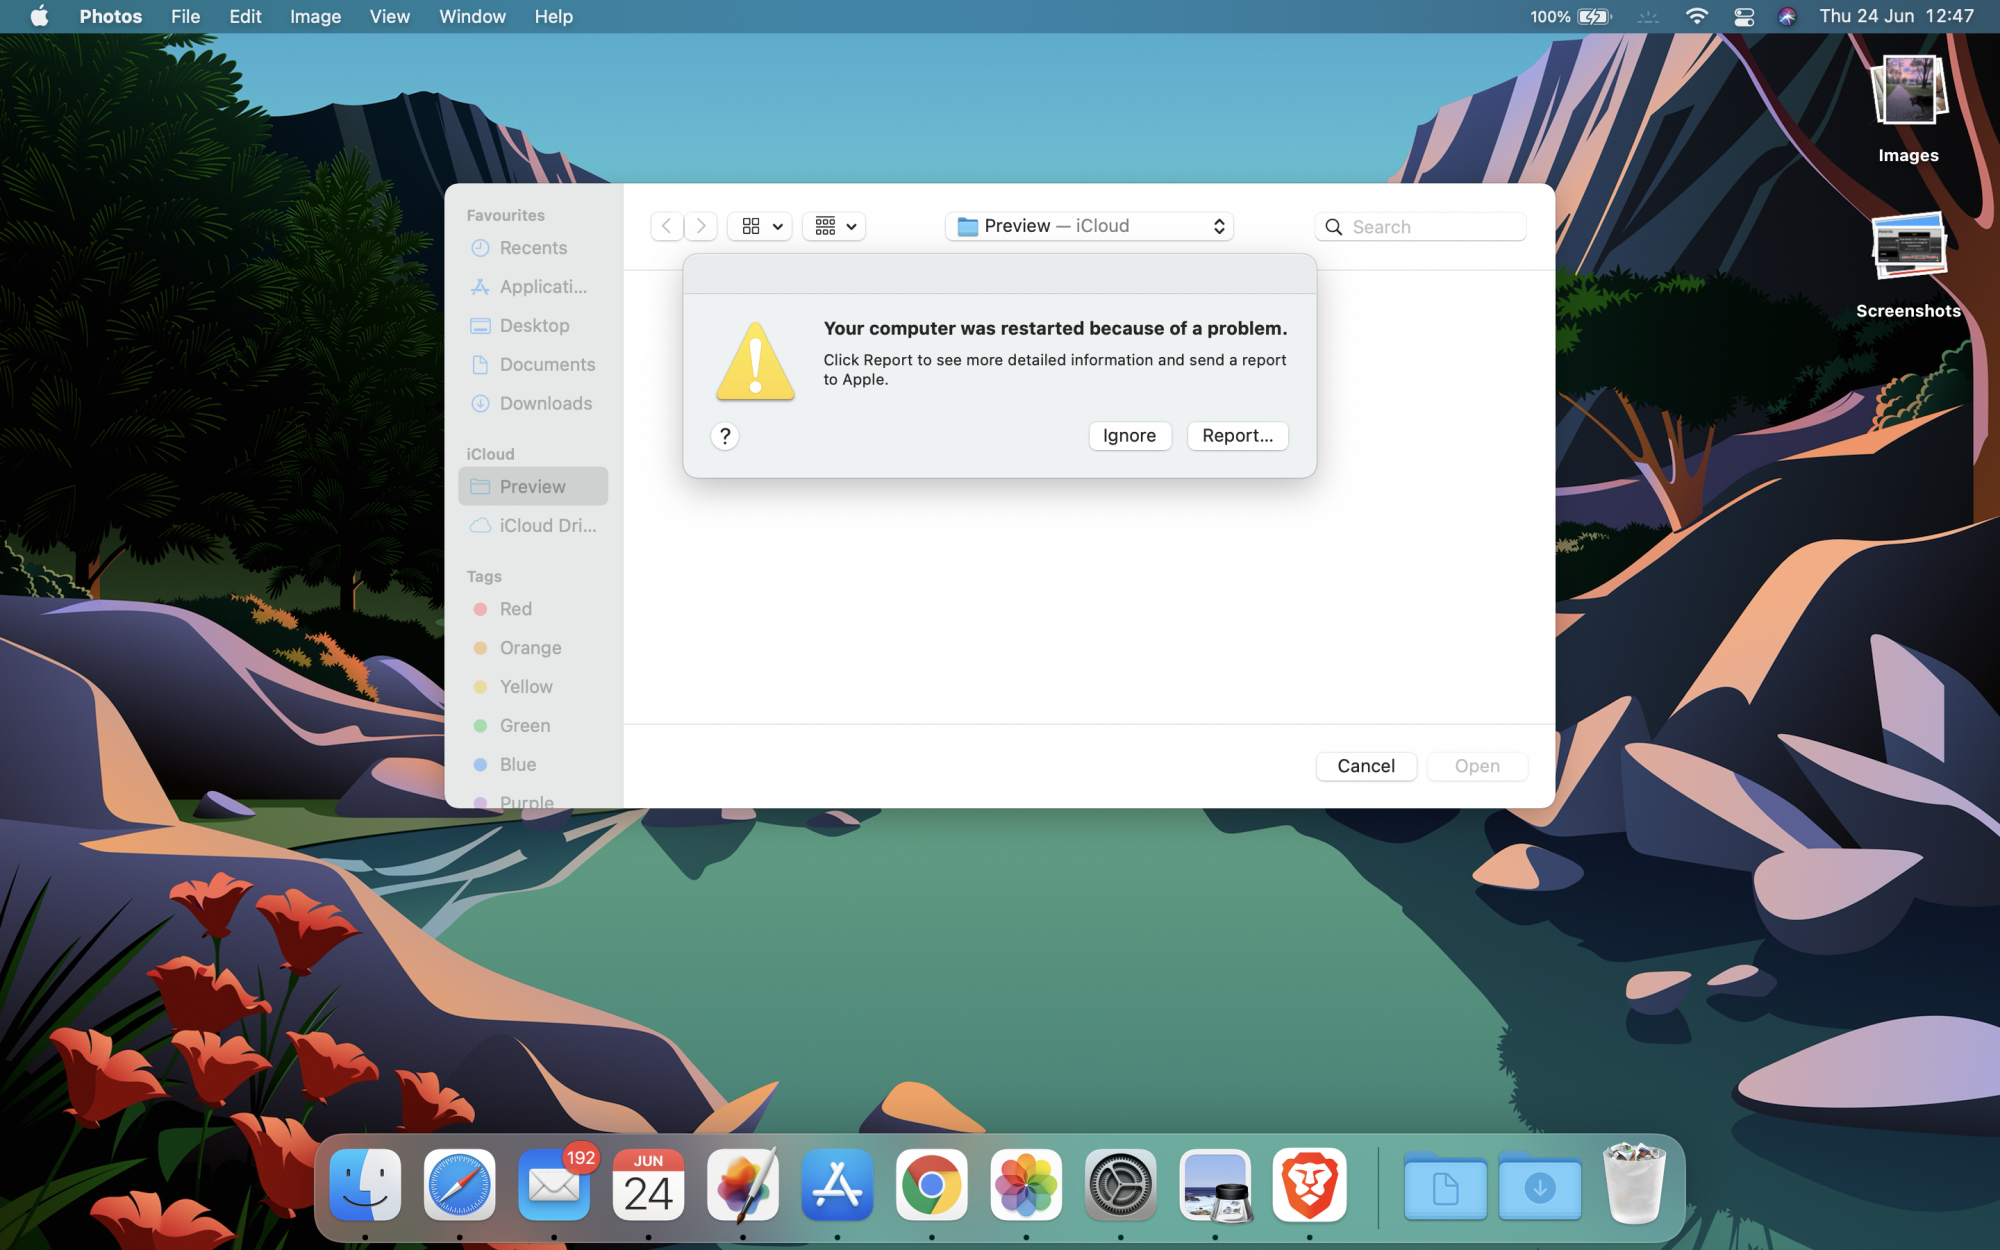Screen dimensions: 2000x1250
Task: Open Control Centre from the menu bar
Action: (x=1744, y=16)
